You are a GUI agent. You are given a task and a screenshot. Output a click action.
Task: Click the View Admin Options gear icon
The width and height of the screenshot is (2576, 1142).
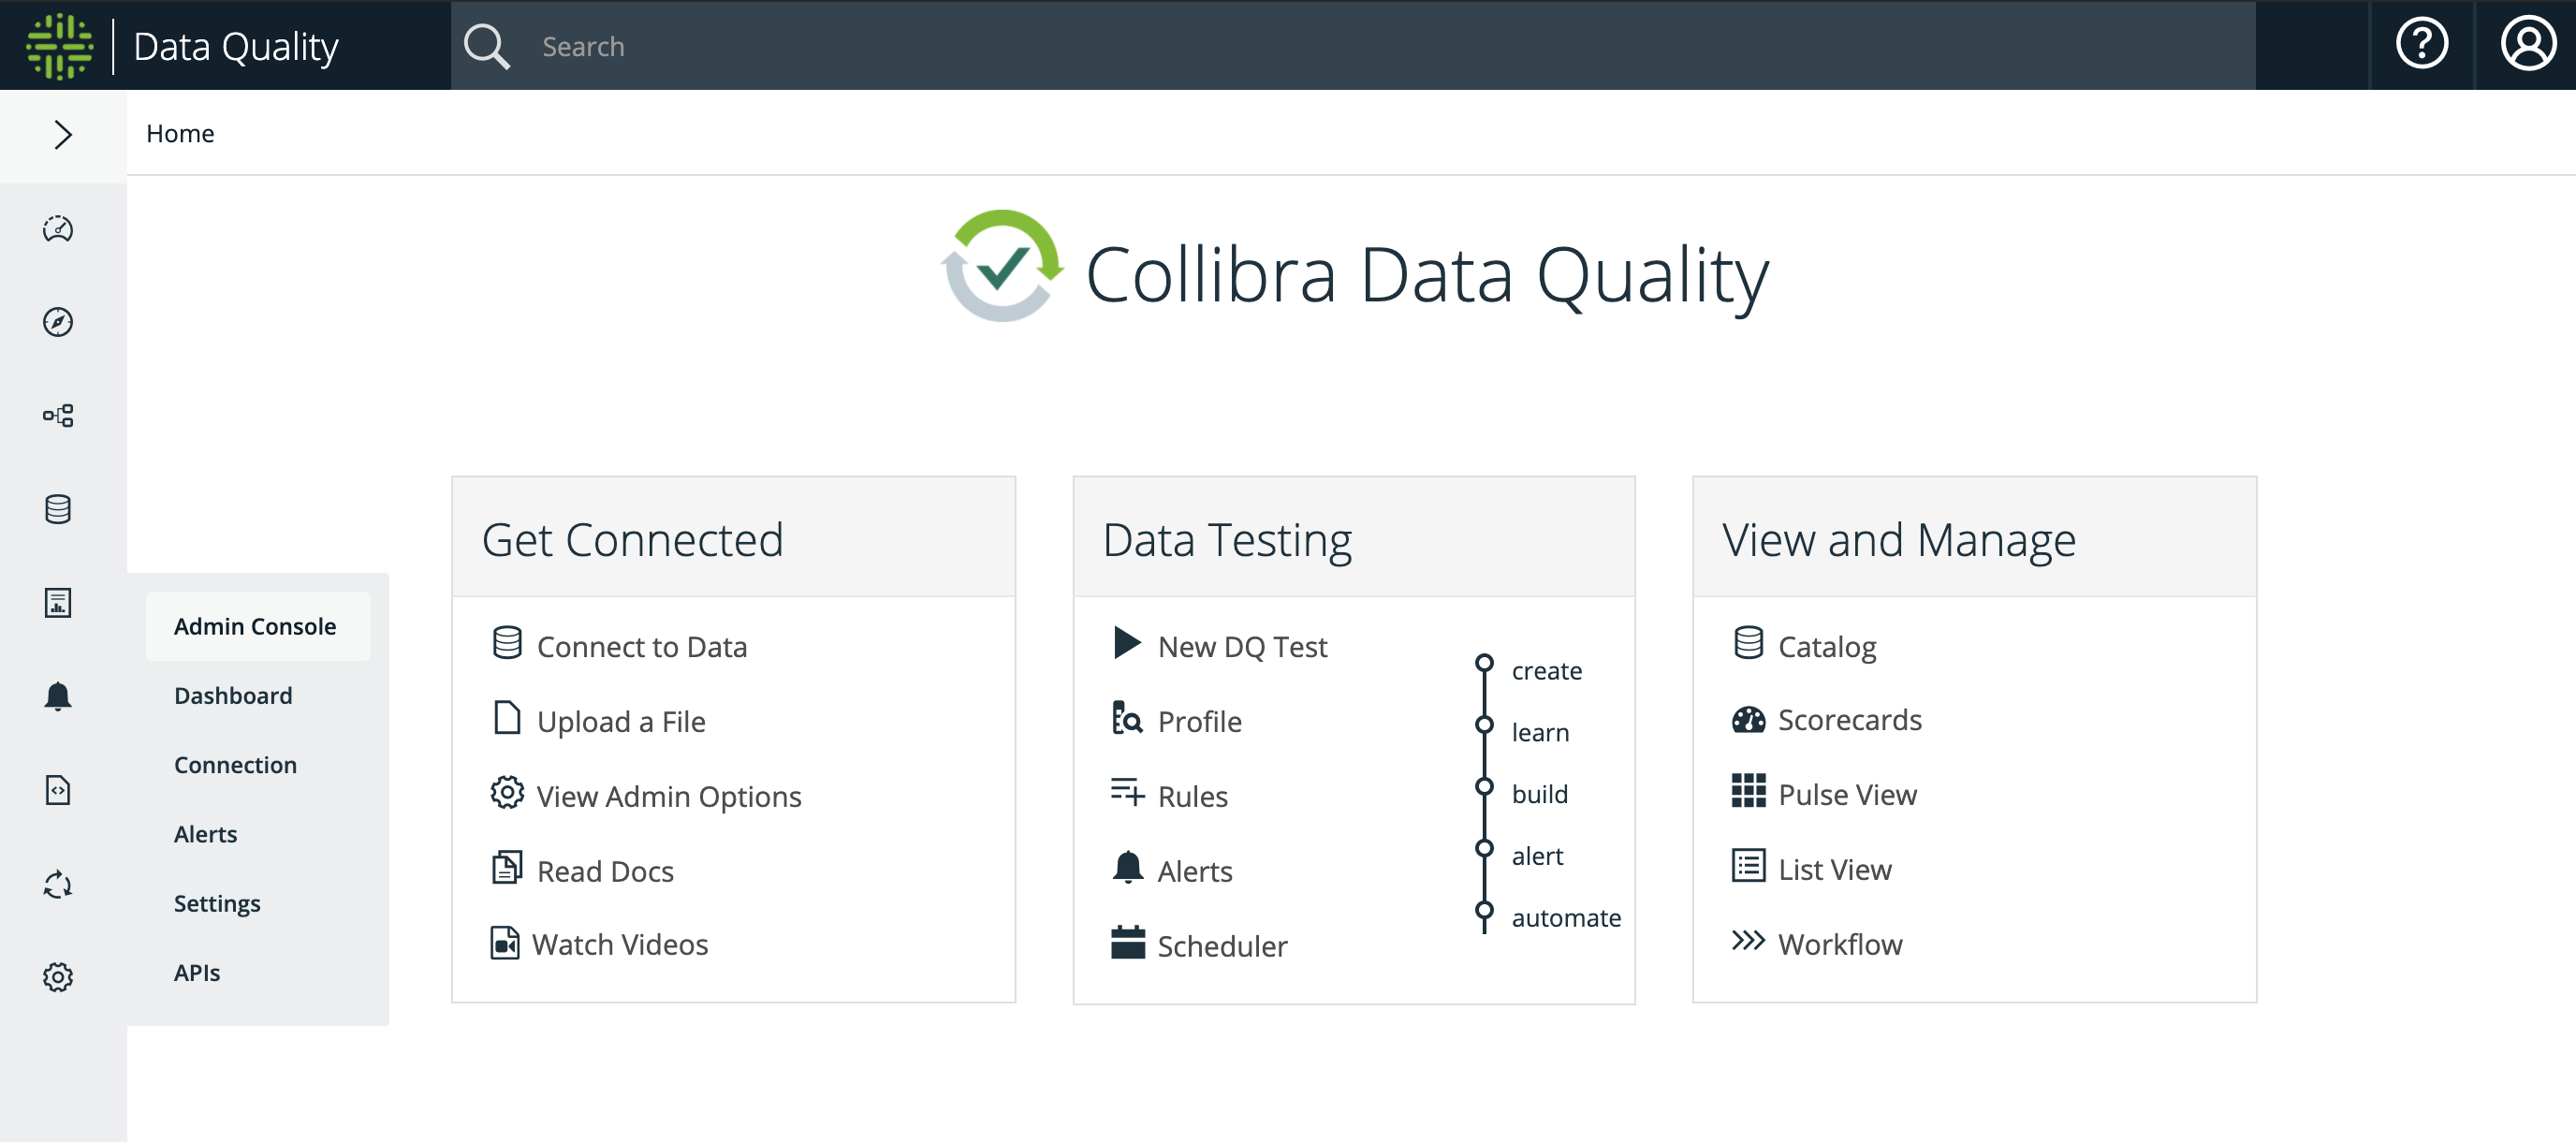(507, 792)
